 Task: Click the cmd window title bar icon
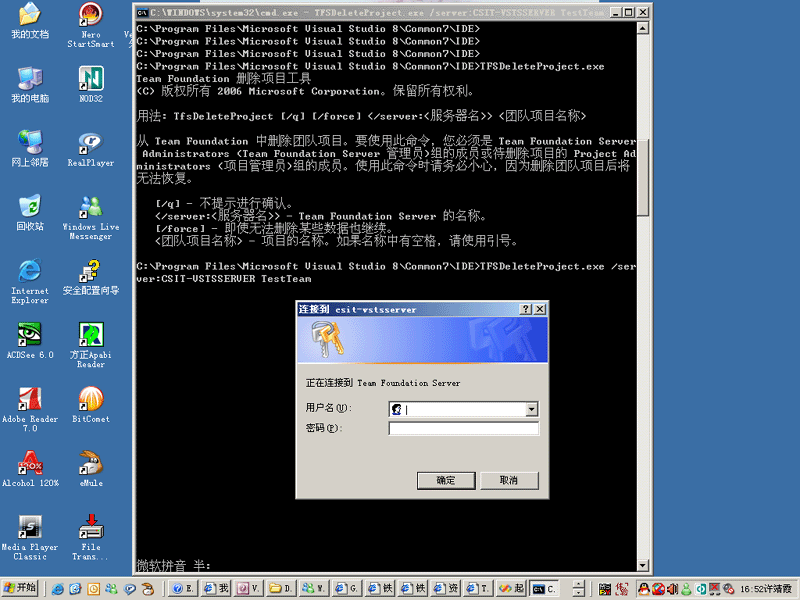[x=142, y=12]
